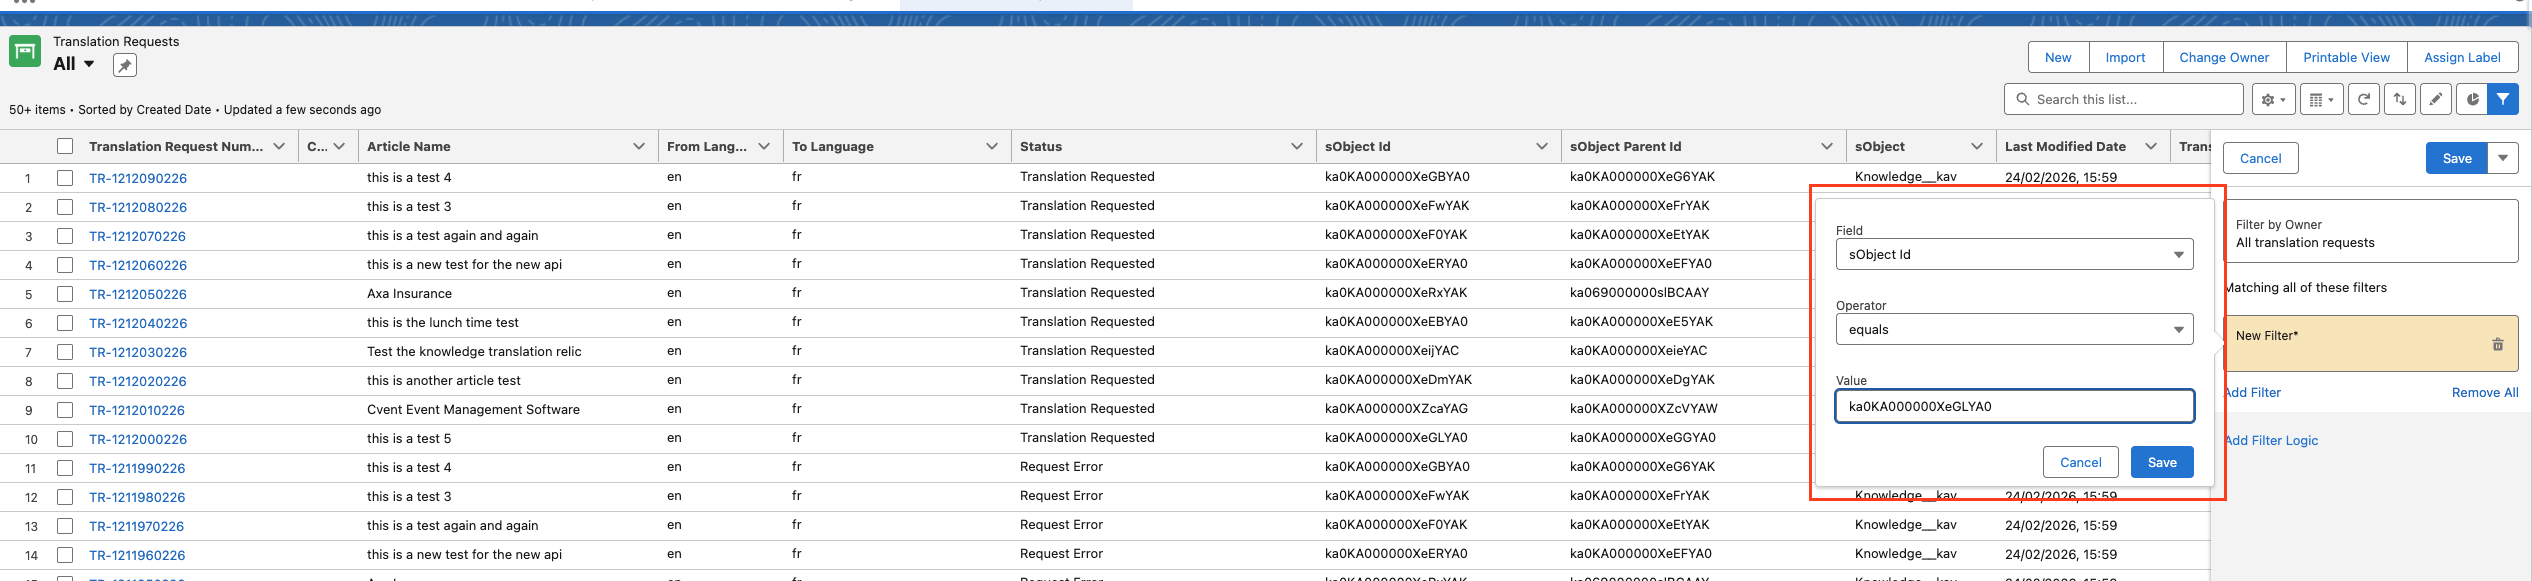The image size is (2532, 581).
Task: Open the Last Modified Date column menu
Action: [x=2151, y=146]
